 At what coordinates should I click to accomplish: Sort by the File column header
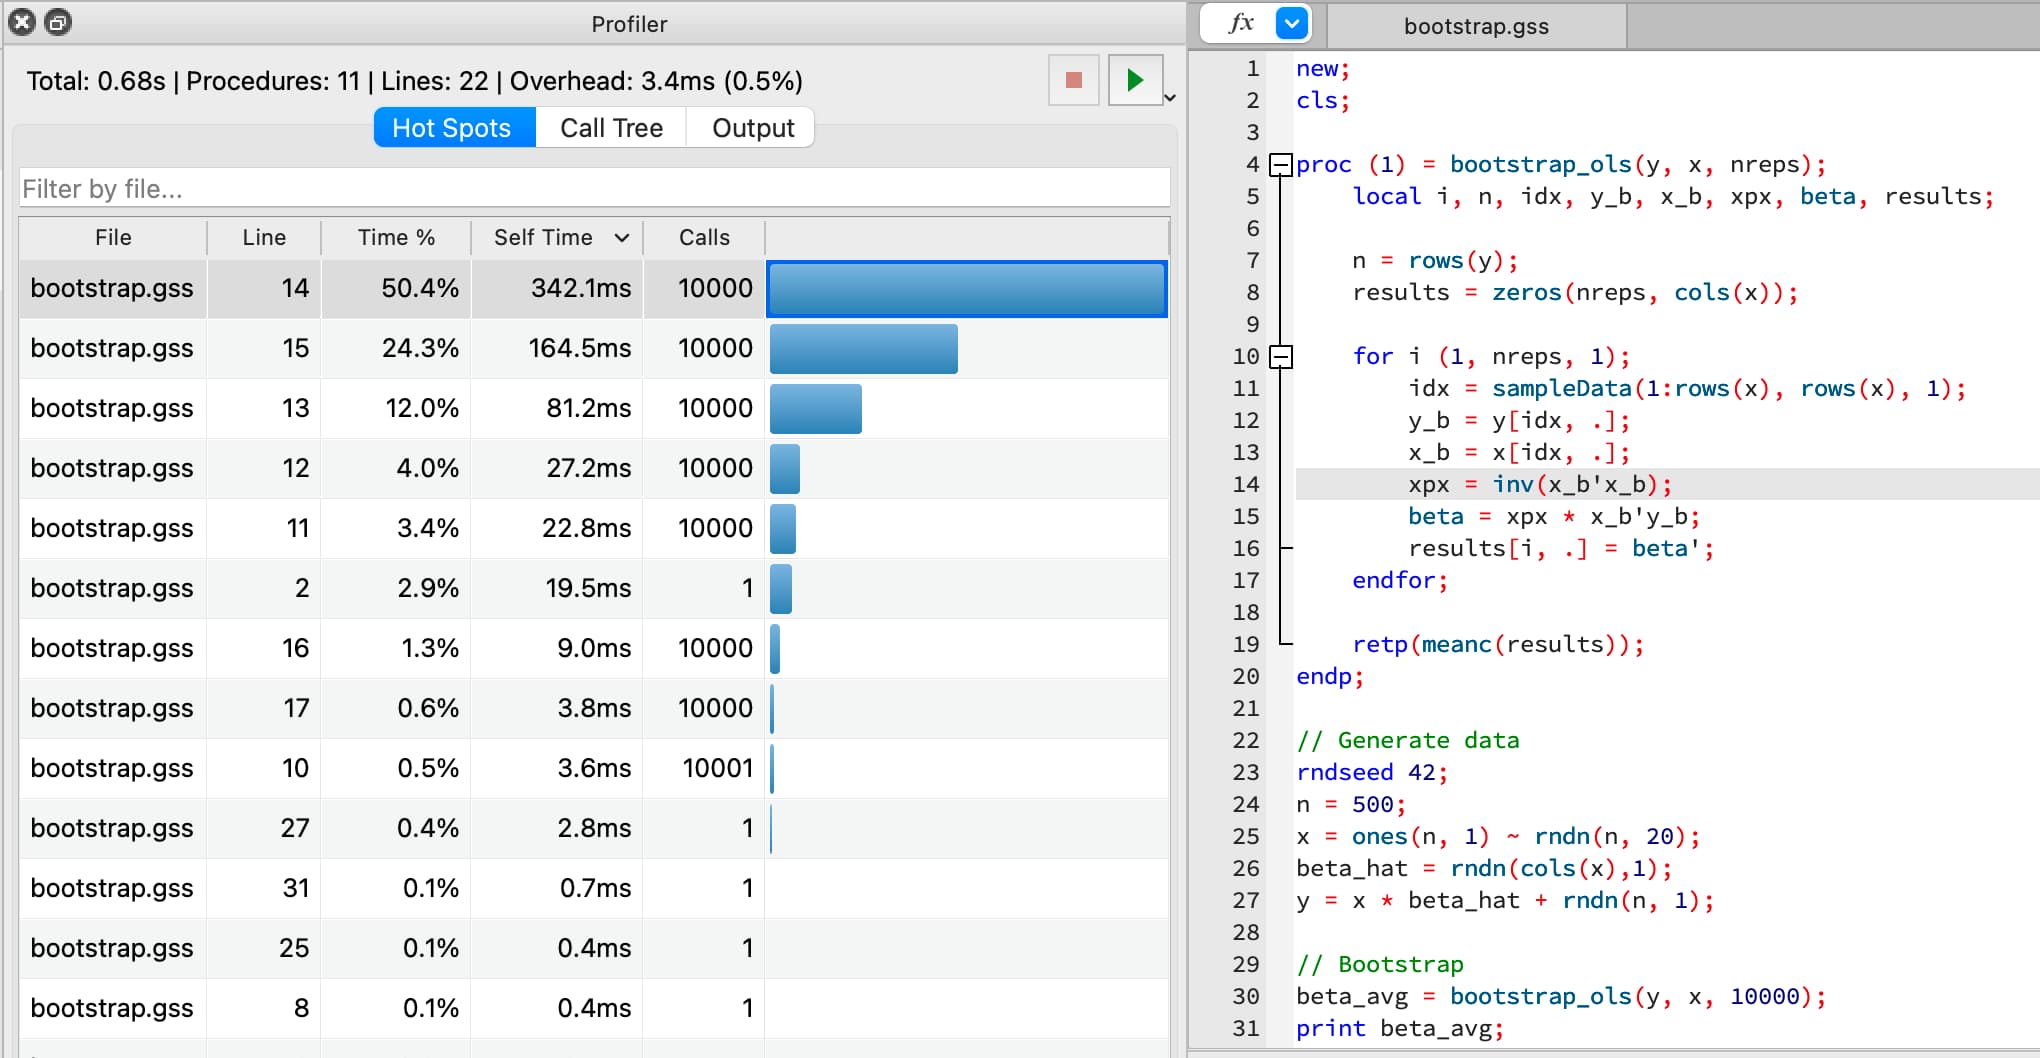click(x=113, y=237)
